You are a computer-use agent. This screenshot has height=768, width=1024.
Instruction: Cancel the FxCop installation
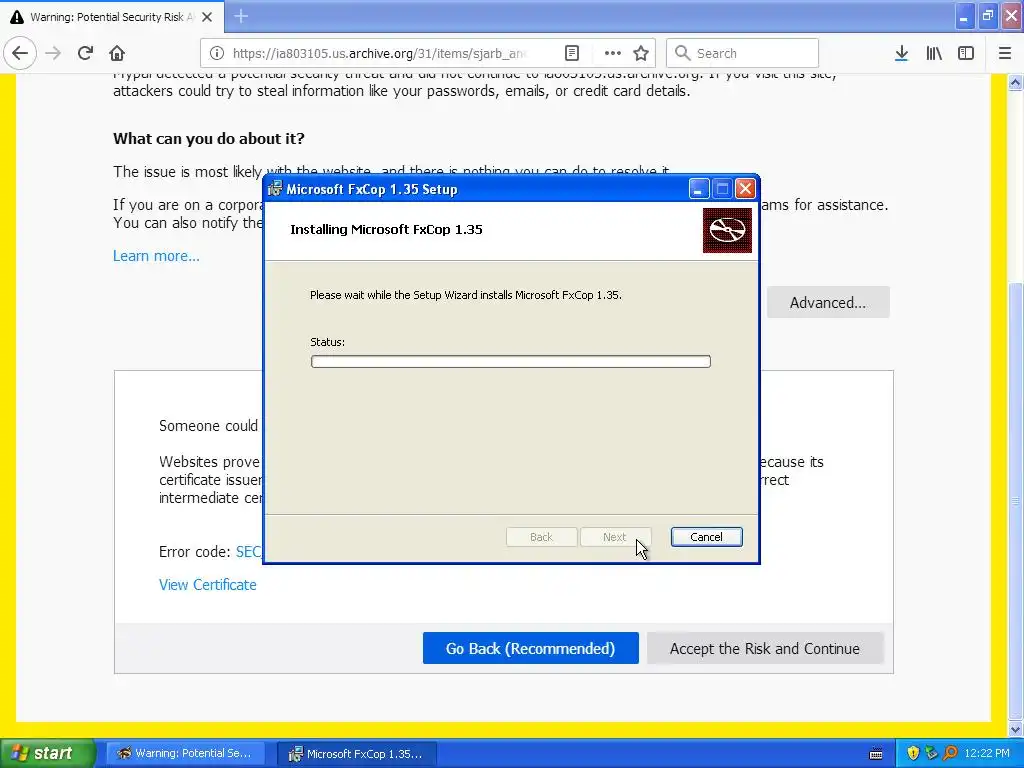[706, 537]
